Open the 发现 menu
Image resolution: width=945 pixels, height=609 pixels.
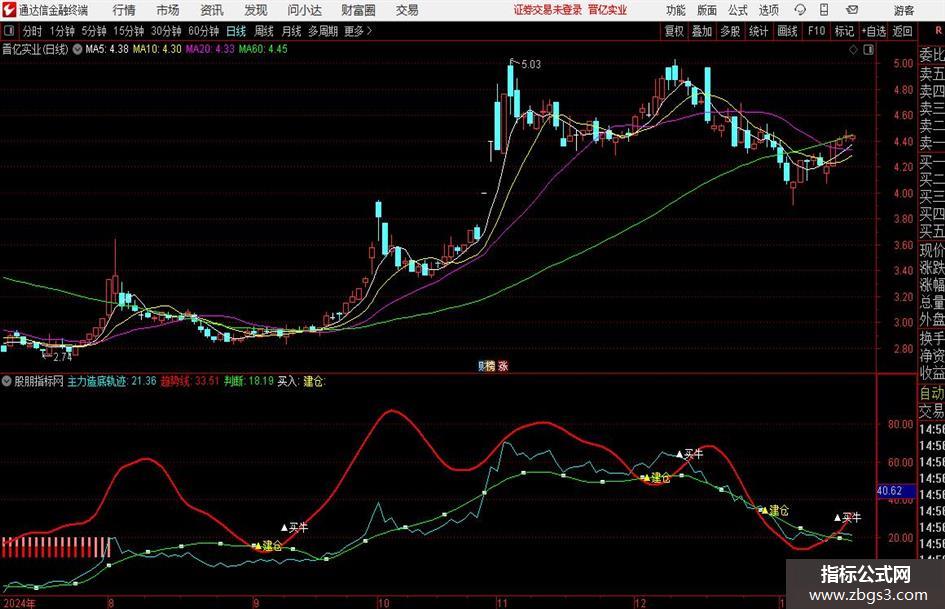pos(256,10)
